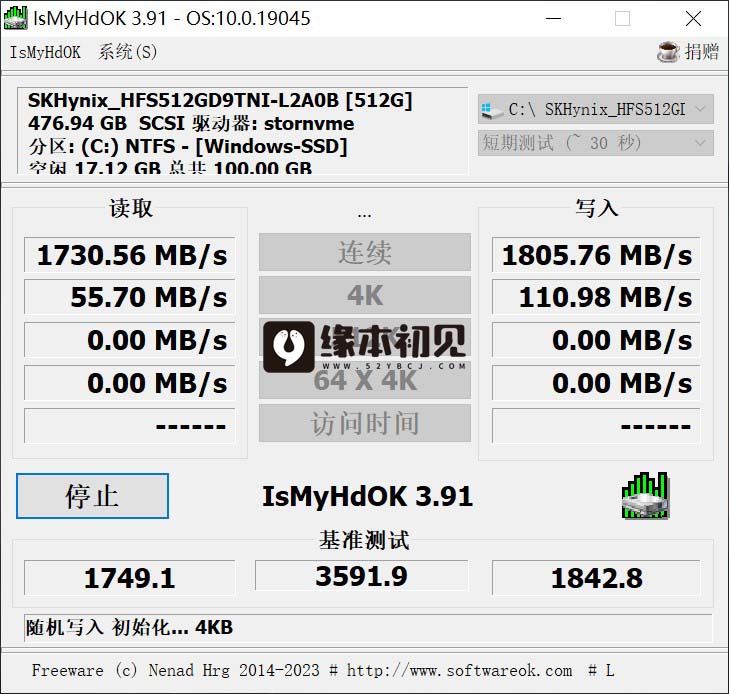Viewport: 729px width, 694px height.
Task: Click the 4K test button
Action: (x=364, y=295)
